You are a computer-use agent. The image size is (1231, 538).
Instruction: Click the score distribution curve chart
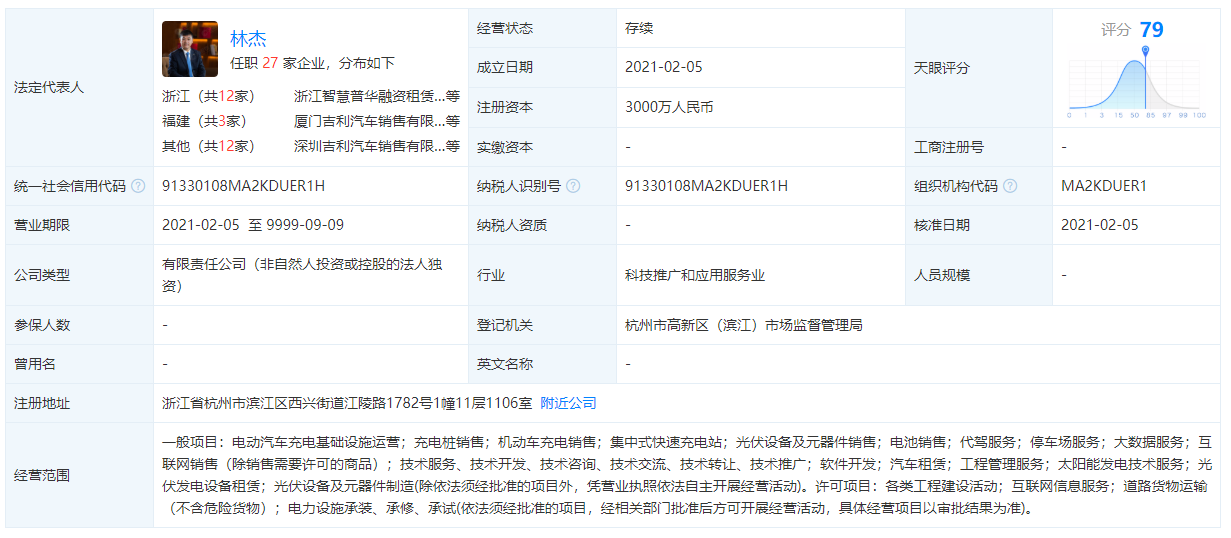(x=1134, y=87)
